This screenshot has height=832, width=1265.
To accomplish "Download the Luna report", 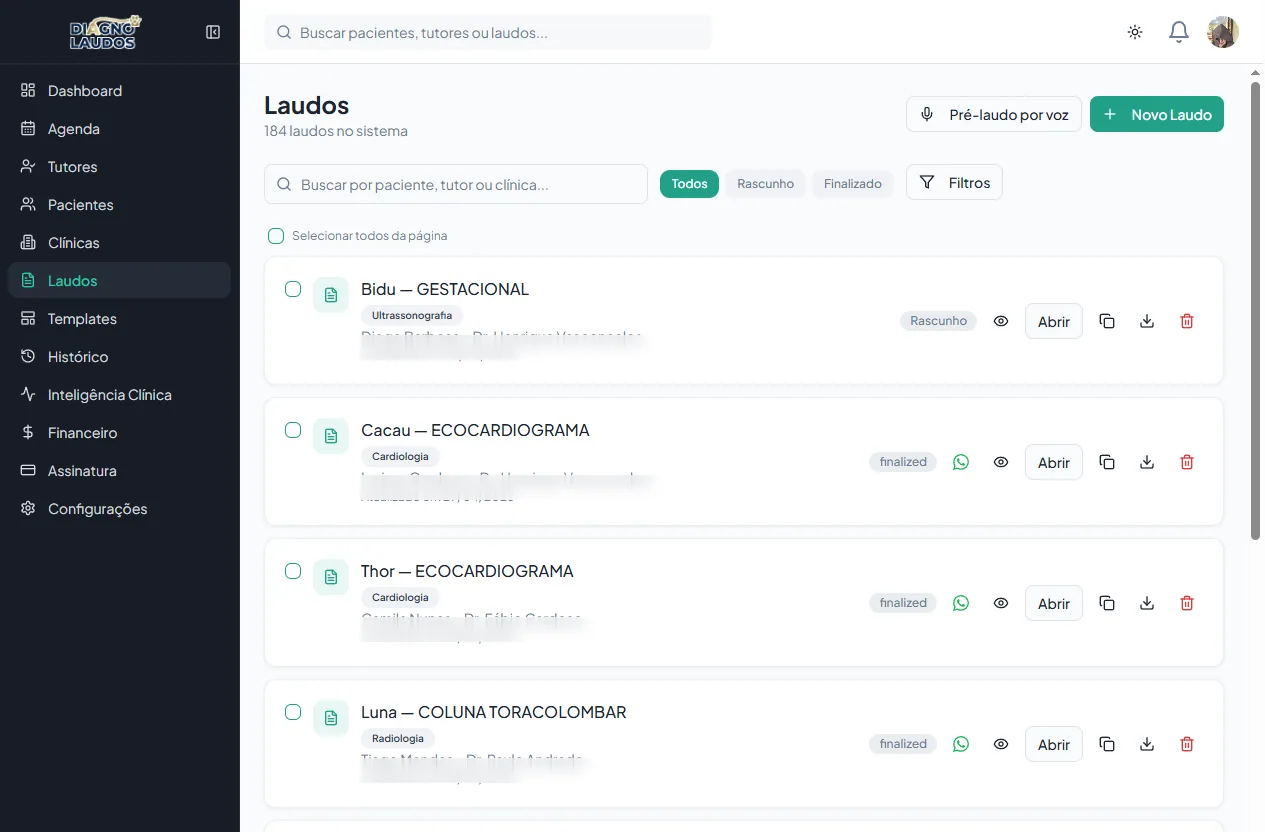I will coord(1147,744).
